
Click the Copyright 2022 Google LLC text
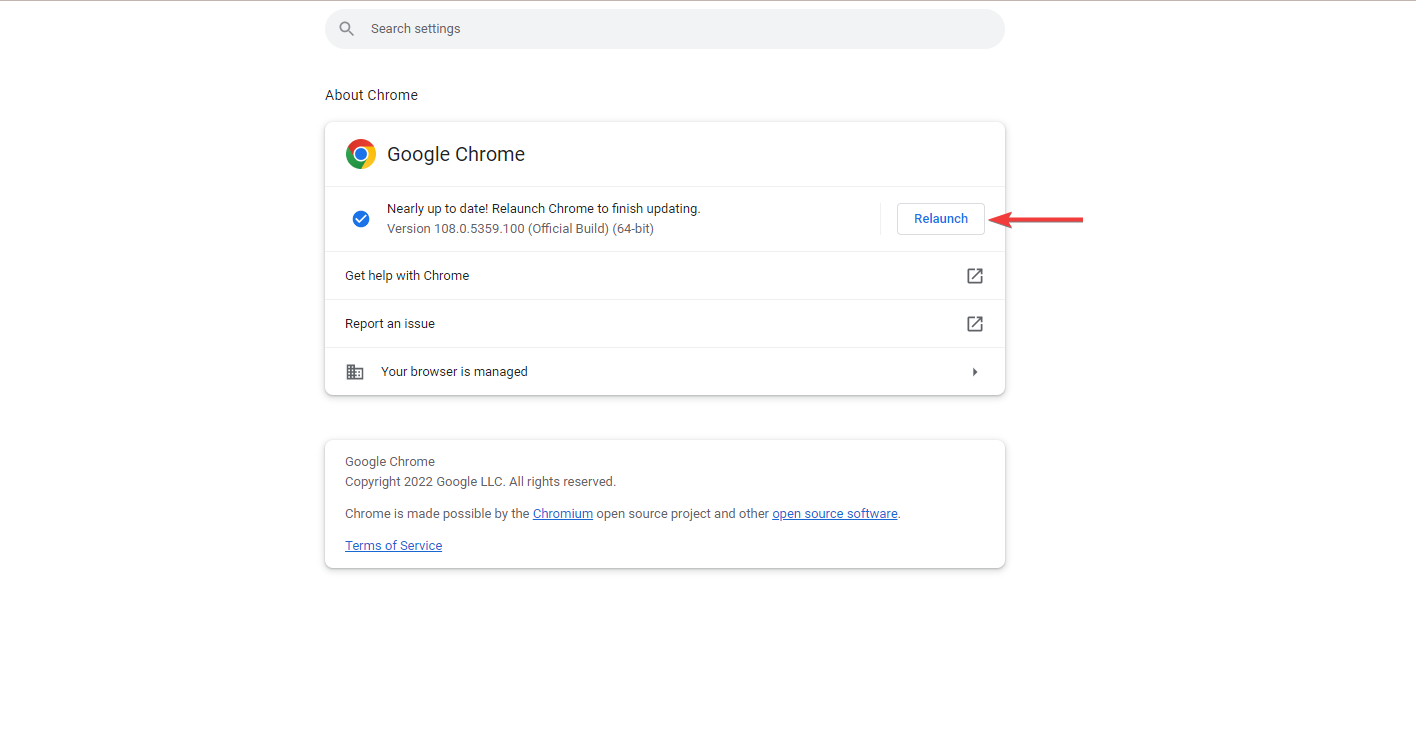480,482
